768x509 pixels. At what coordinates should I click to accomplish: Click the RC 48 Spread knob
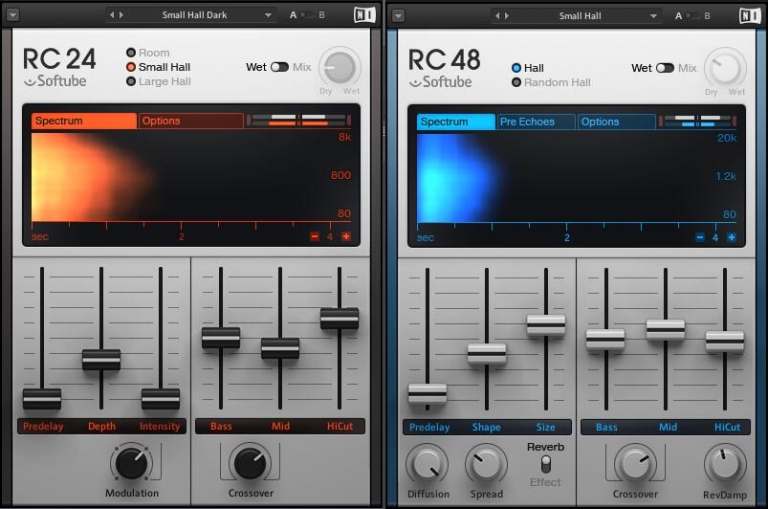486,464
